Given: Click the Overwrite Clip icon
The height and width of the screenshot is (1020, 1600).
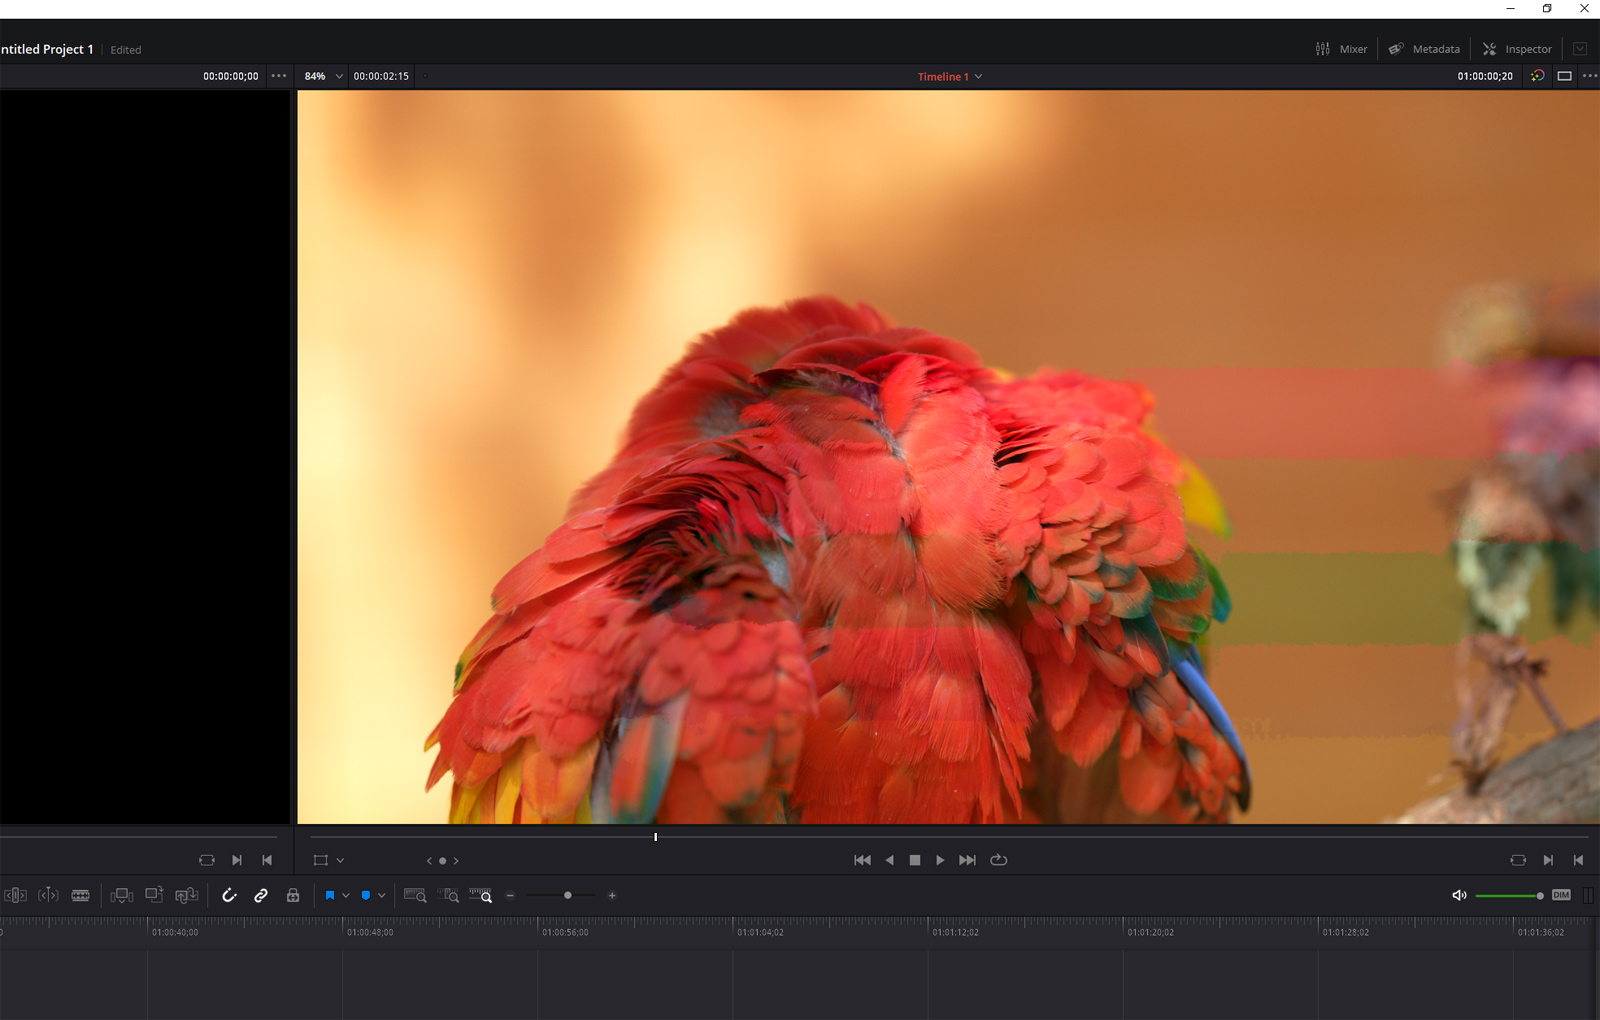Looking at the screenshot, I should coord(154,896).
